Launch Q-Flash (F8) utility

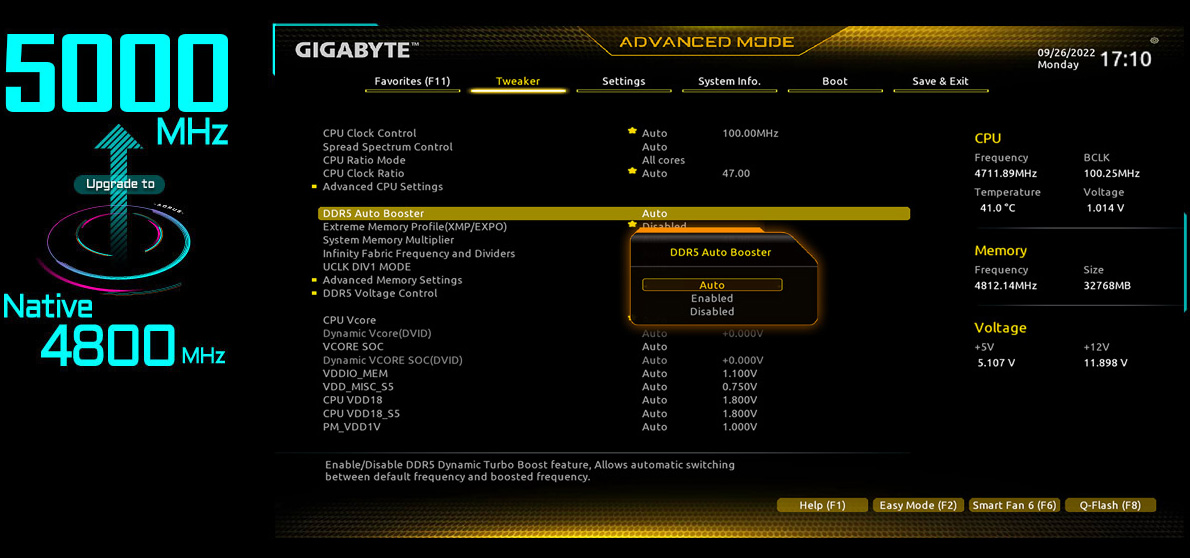click(1110, 505)
